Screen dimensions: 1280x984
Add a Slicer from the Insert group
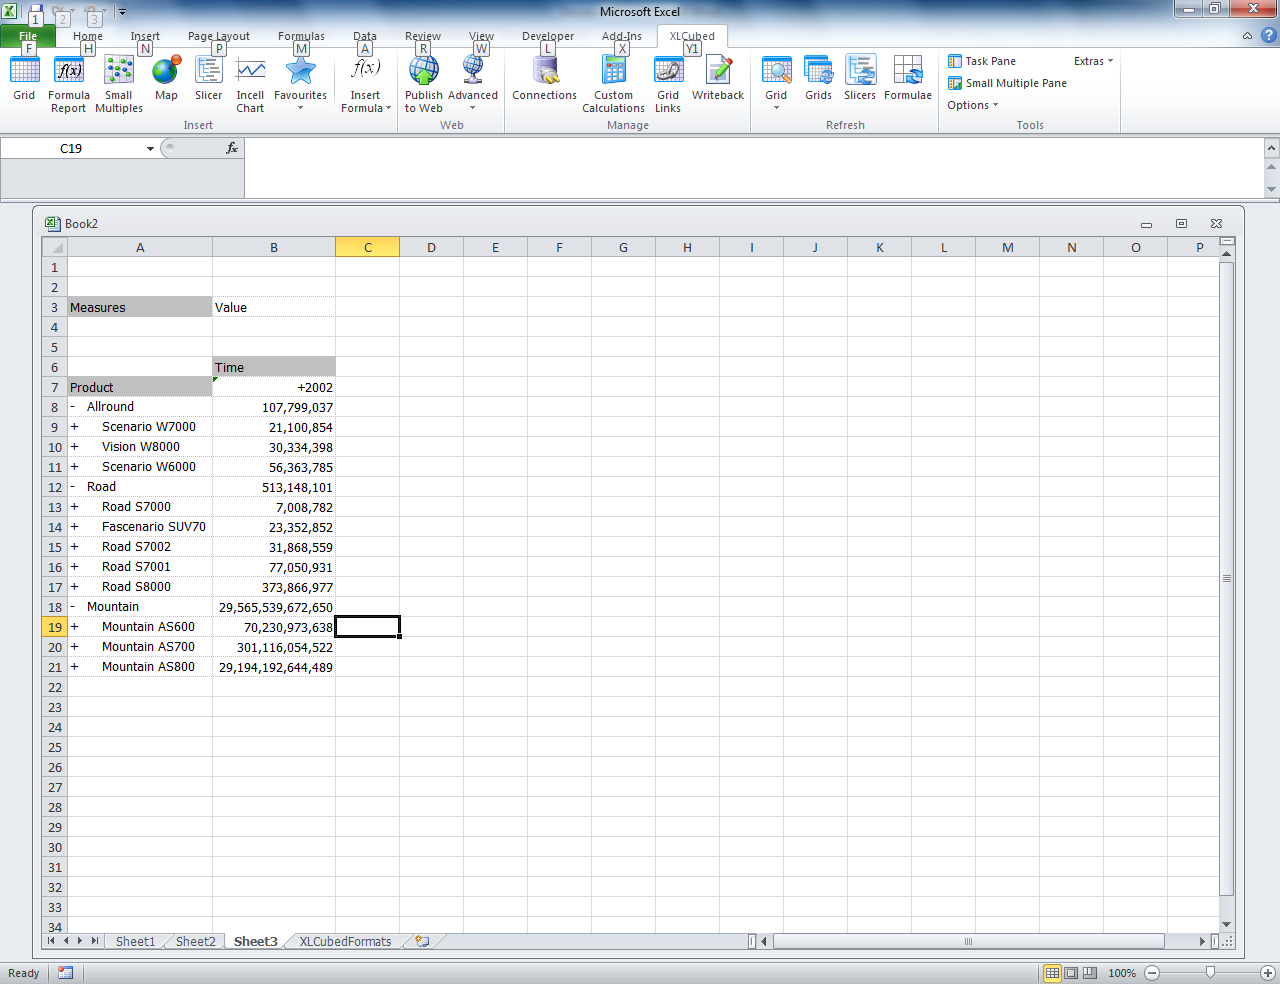(x=209, y=79)
